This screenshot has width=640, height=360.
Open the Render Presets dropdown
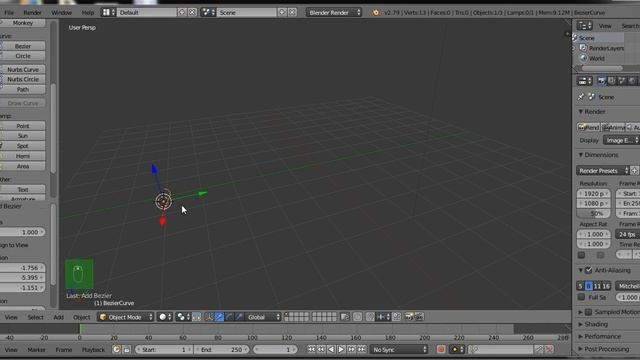(x=603, y=171)
